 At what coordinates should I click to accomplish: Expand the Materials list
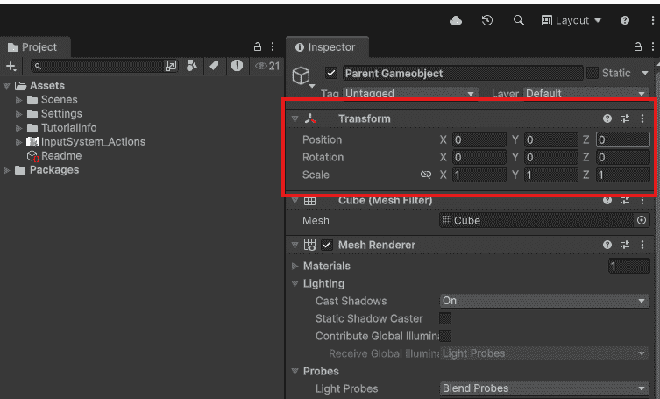(x=295, y=266)
